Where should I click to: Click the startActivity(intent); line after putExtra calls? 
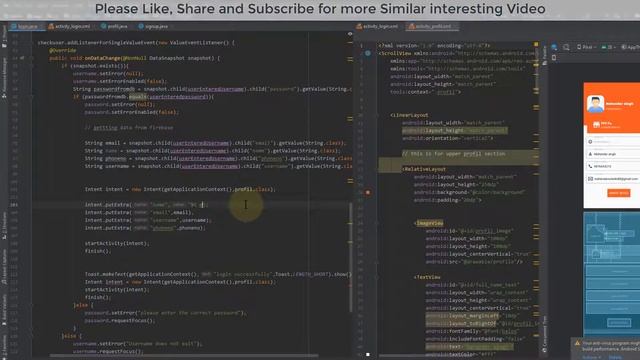click(x=117, y=243)
